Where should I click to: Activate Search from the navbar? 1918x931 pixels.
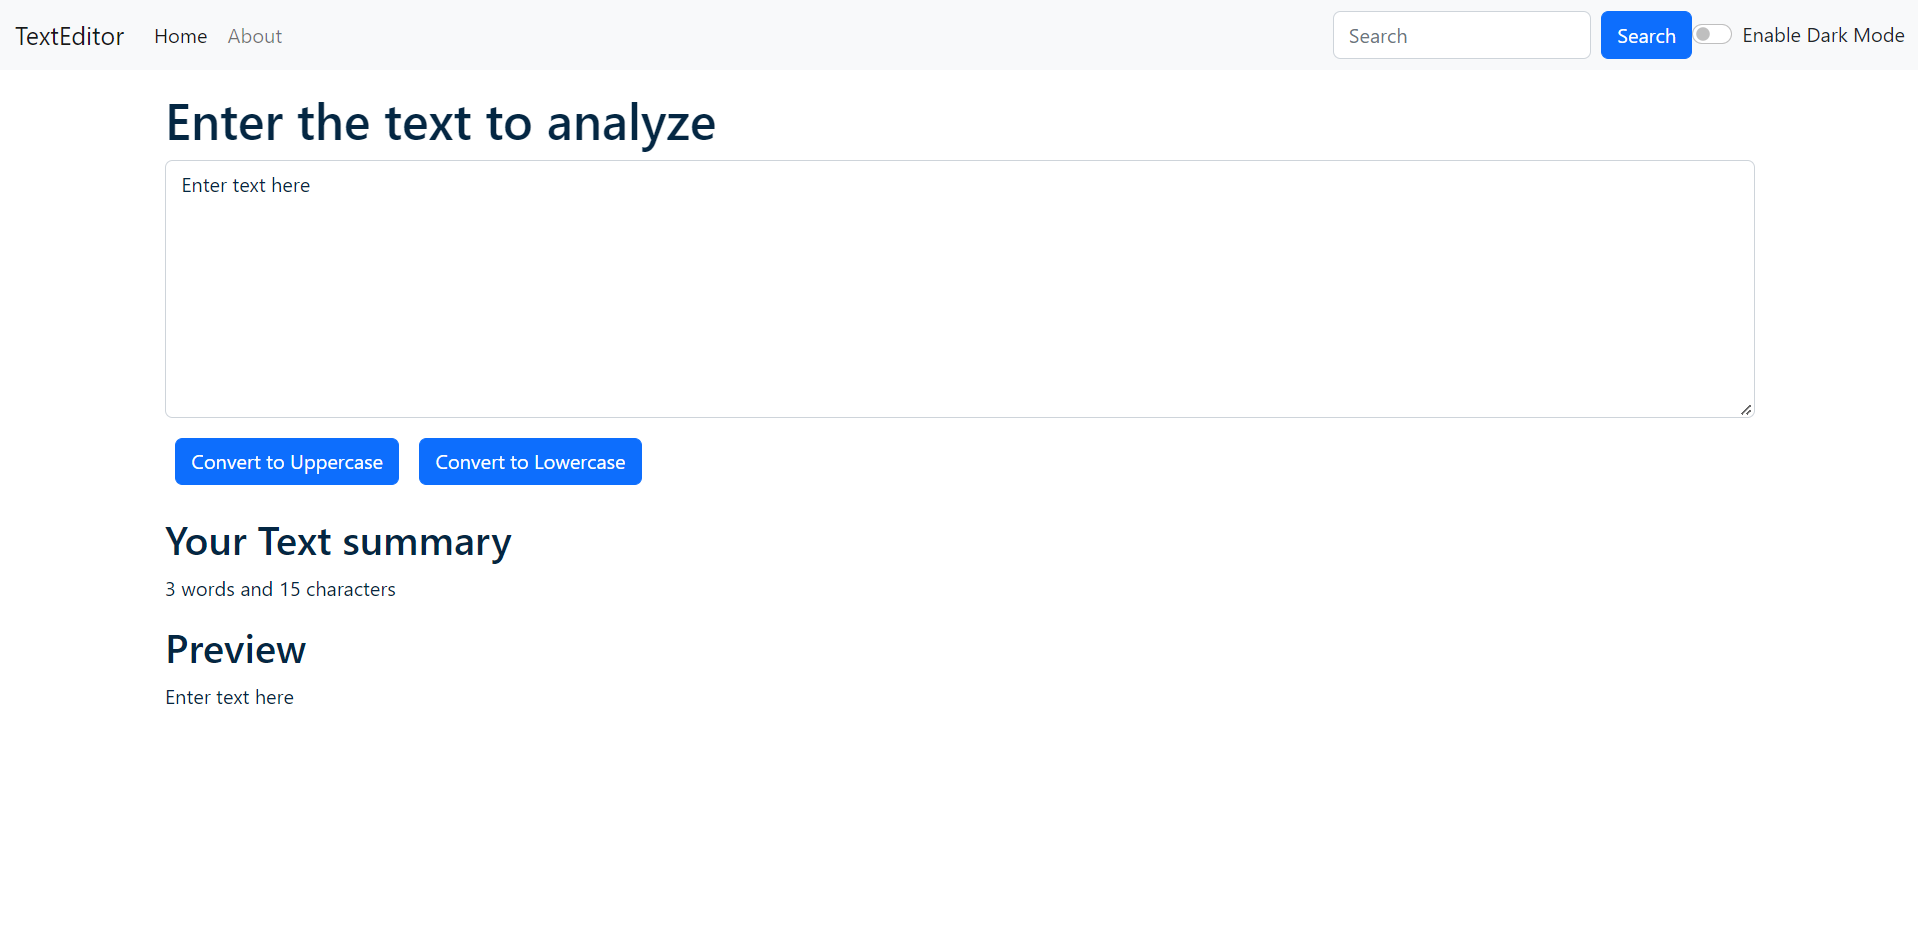[1645, 35]
